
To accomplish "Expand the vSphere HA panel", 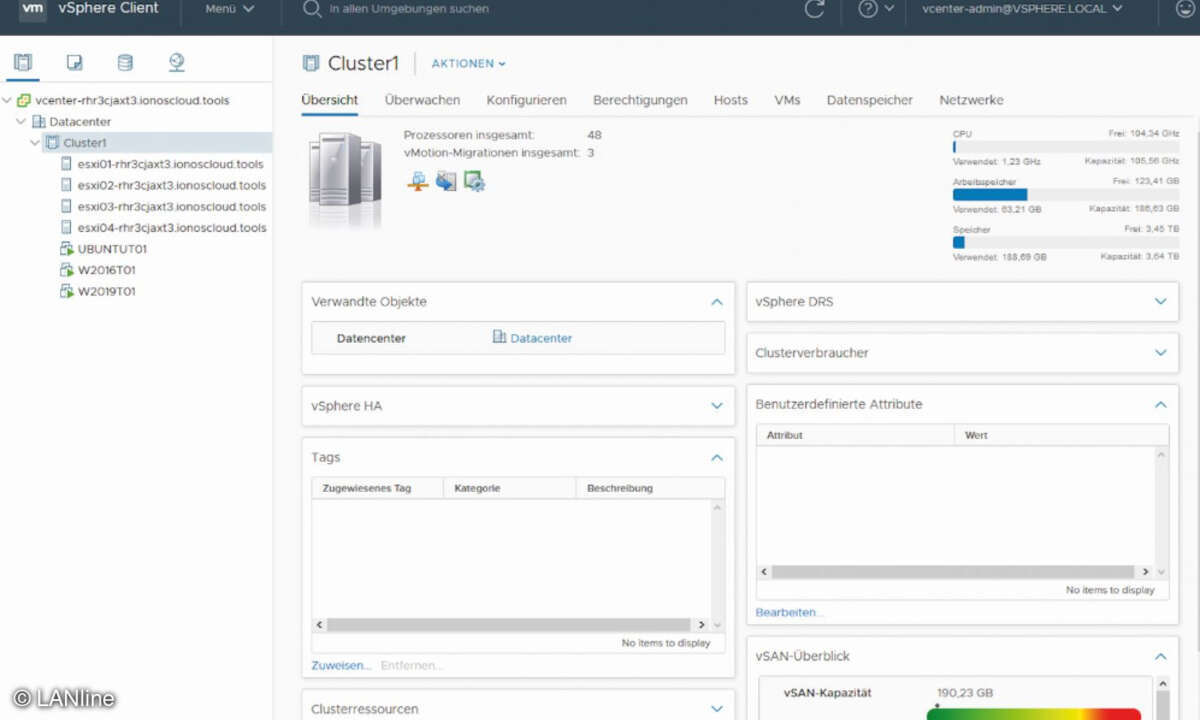I will [716, 406].
